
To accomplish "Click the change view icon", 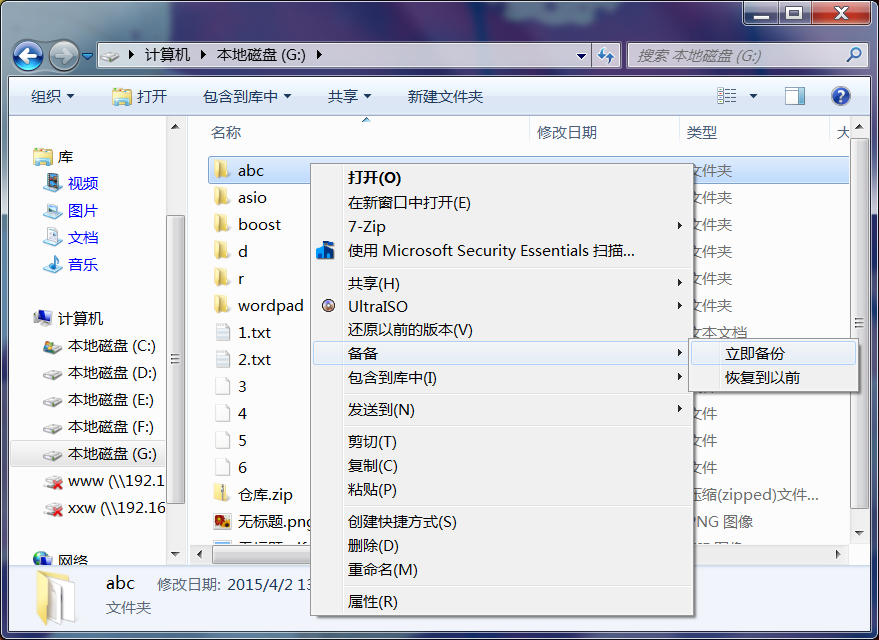I will [x=727, y=96].
